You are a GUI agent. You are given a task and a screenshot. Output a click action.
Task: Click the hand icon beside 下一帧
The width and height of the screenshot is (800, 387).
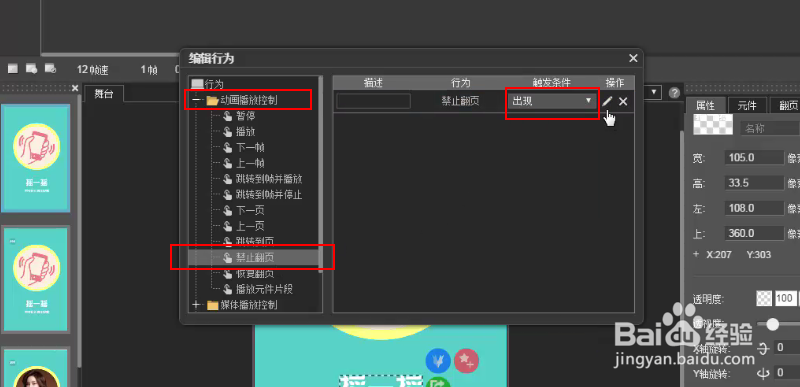point(228,148)
